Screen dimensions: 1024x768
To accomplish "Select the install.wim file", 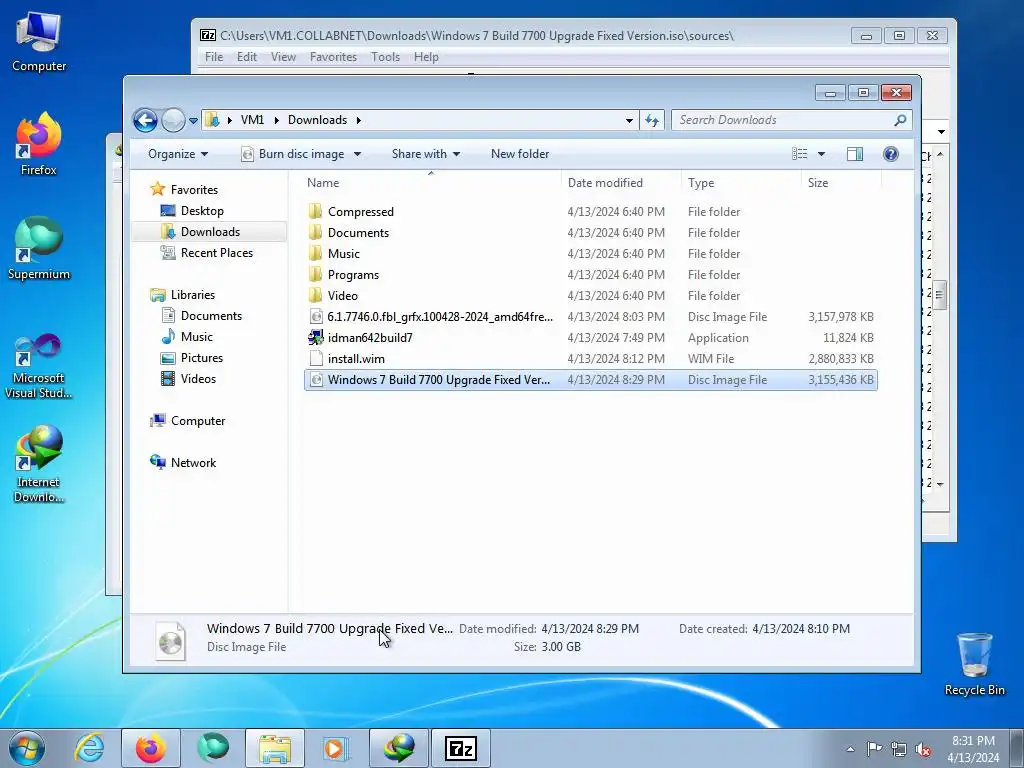I will [x=590, y=359].
